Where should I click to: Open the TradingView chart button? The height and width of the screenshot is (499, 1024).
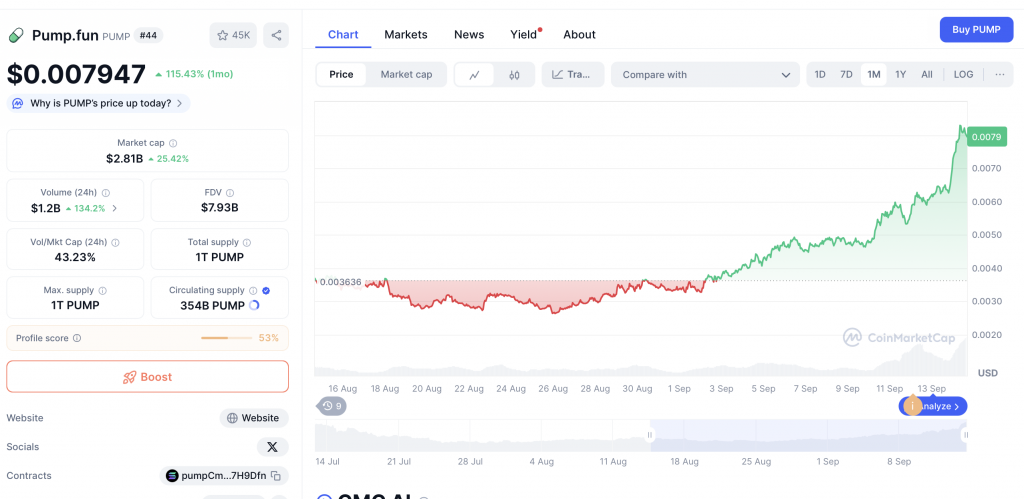pos(573,74)
